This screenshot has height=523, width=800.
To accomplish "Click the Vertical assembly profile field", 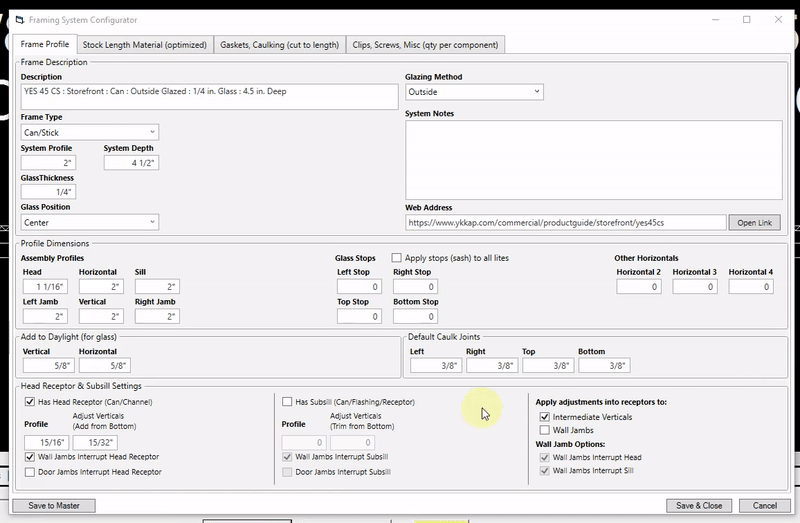I will pos(101,316).
